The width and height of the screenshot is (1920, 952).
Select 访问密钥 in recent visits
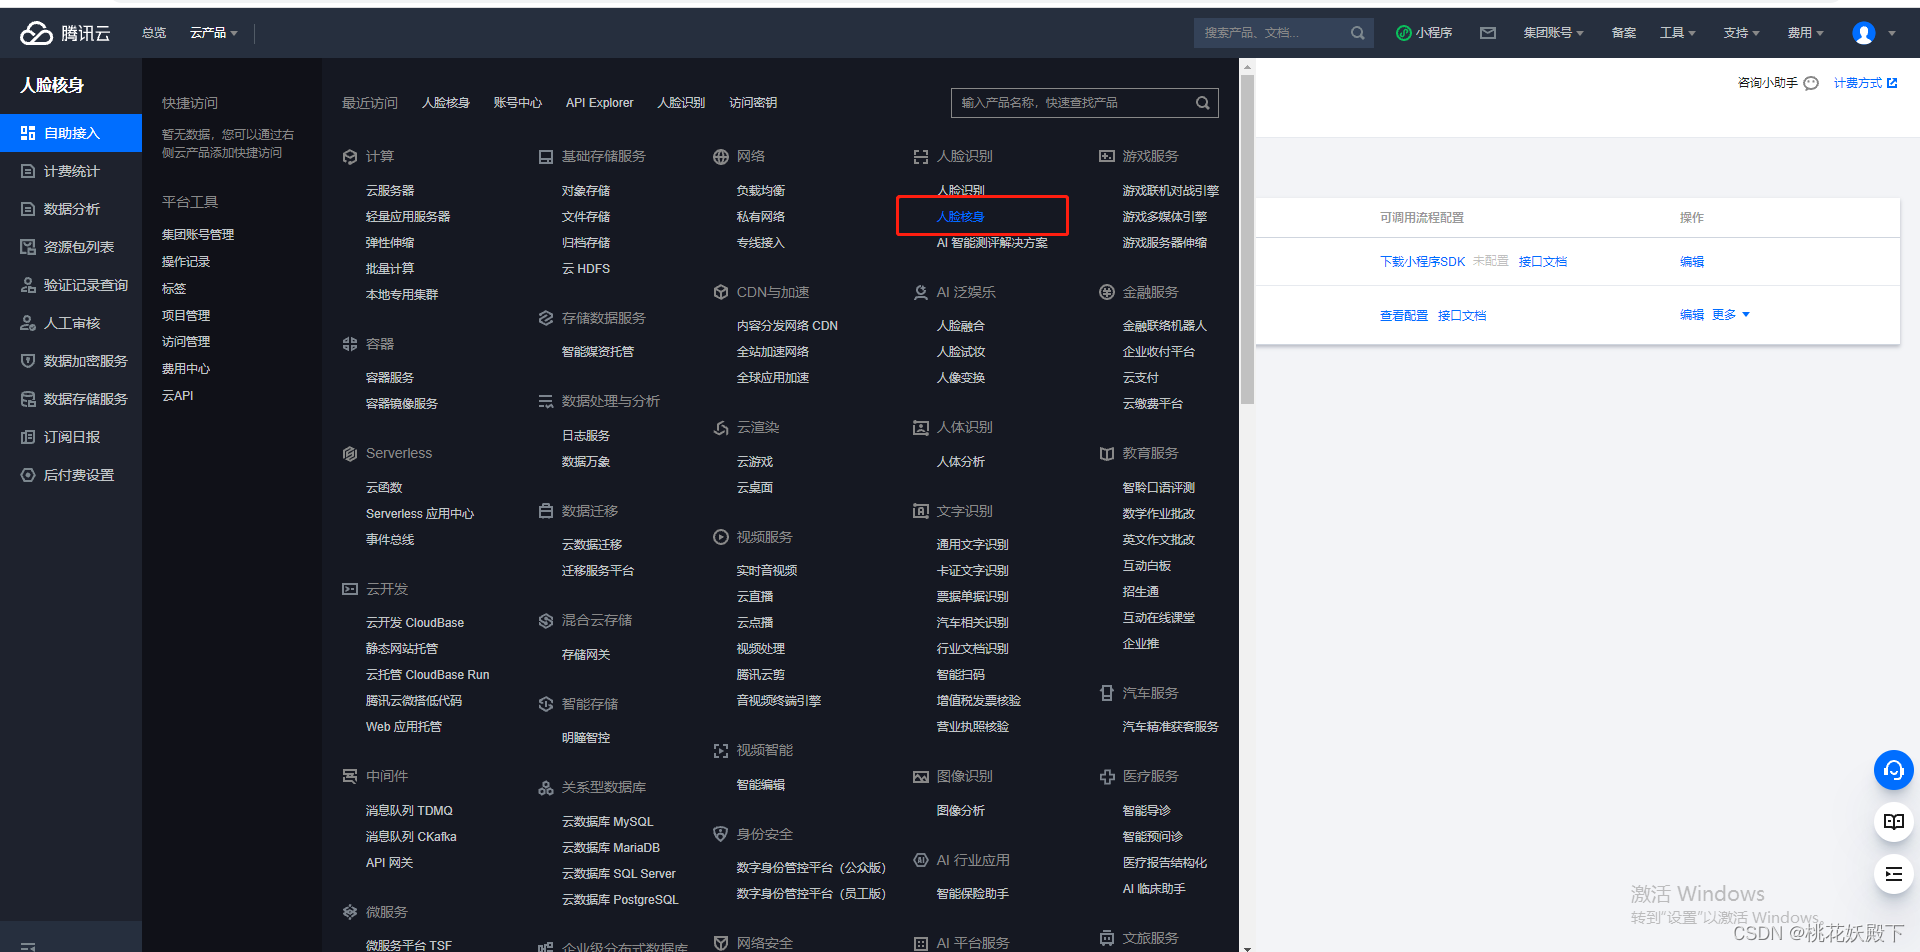(753, 103)
